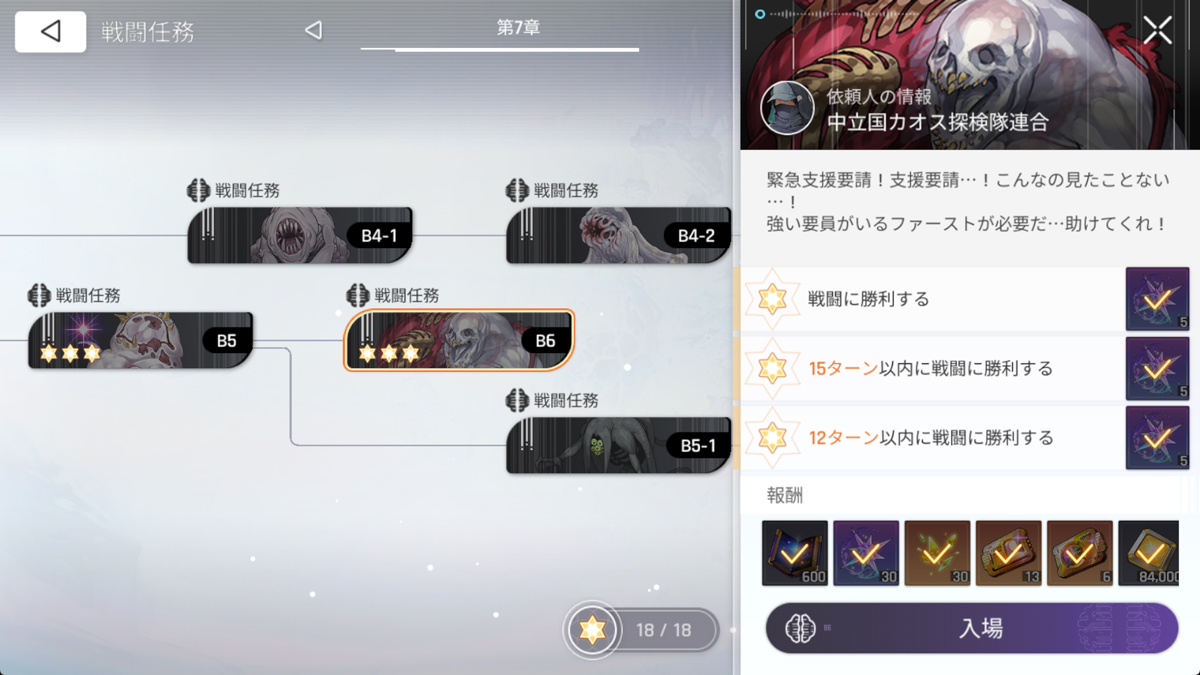The image size is (1200, 675).
Task: Select stage B5 with three stars
Action: 140,340
